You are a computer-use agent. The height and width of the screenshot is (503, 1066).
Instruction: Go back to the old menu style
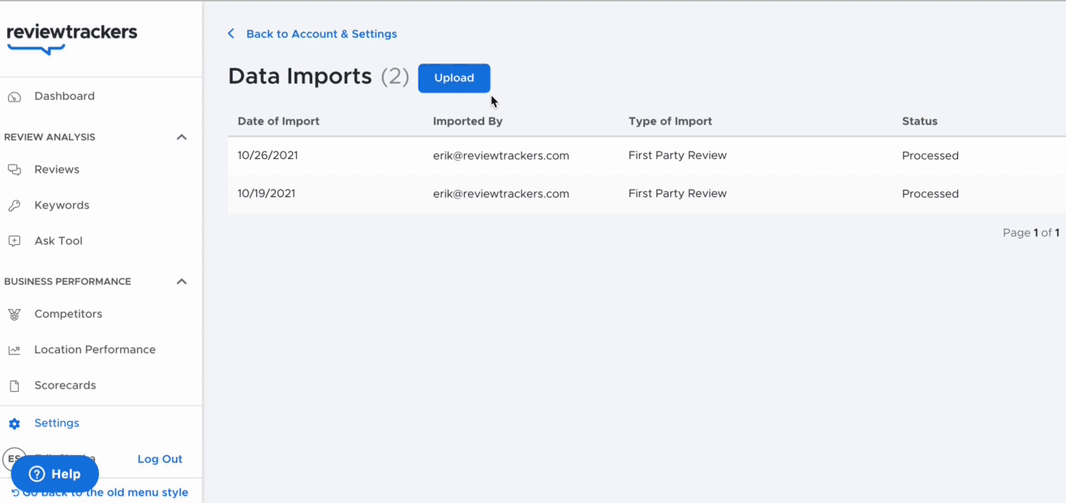tap(100, 493)
